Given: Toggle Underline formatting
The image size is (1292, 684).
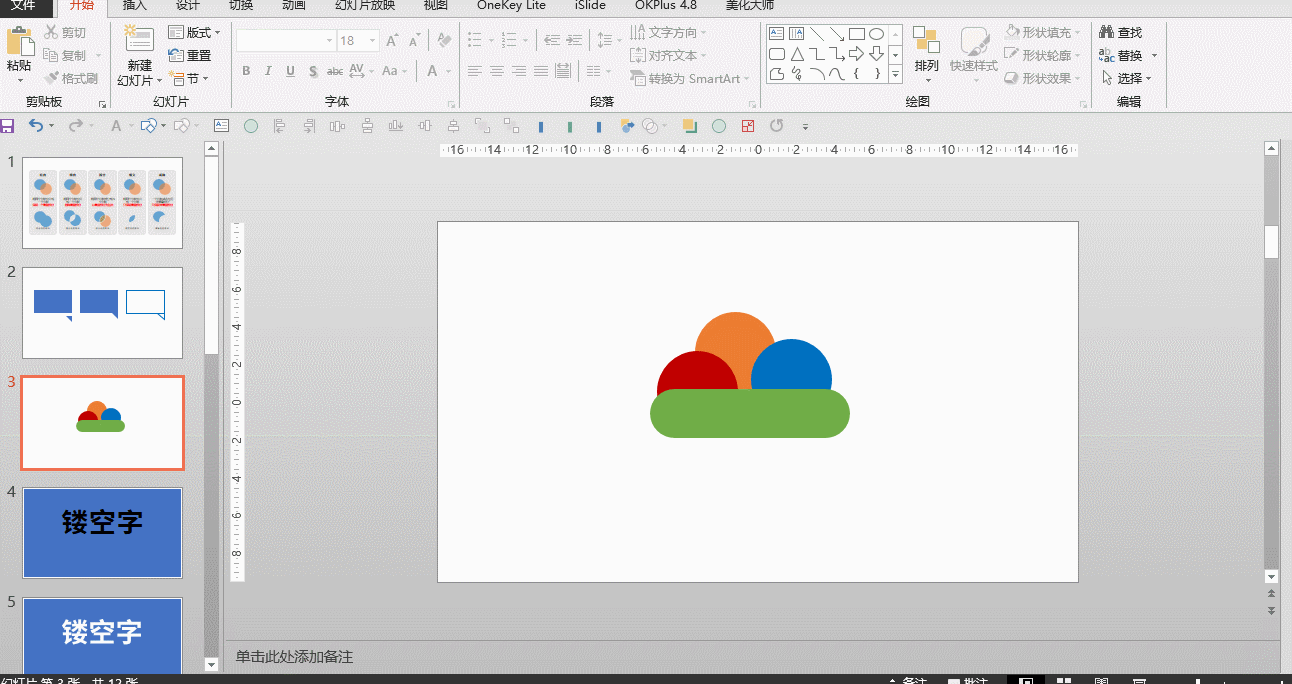Looking at the screenshot, I should [290, 71].
